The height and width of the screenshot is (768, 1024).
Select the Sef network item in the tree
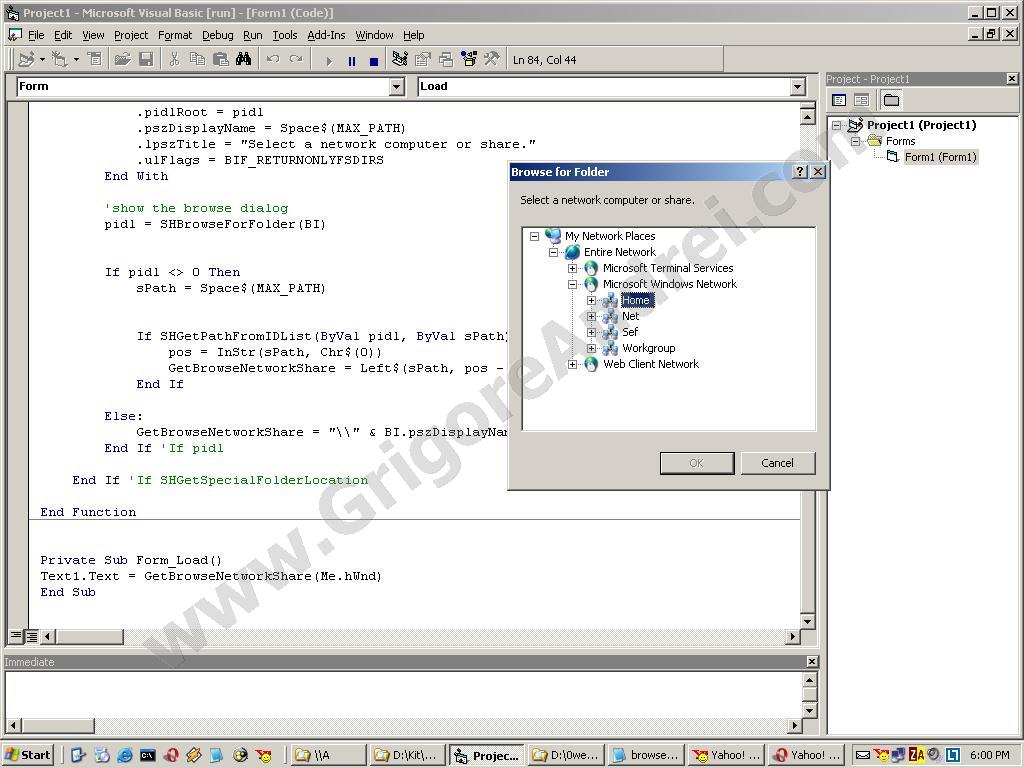[630, 332]
